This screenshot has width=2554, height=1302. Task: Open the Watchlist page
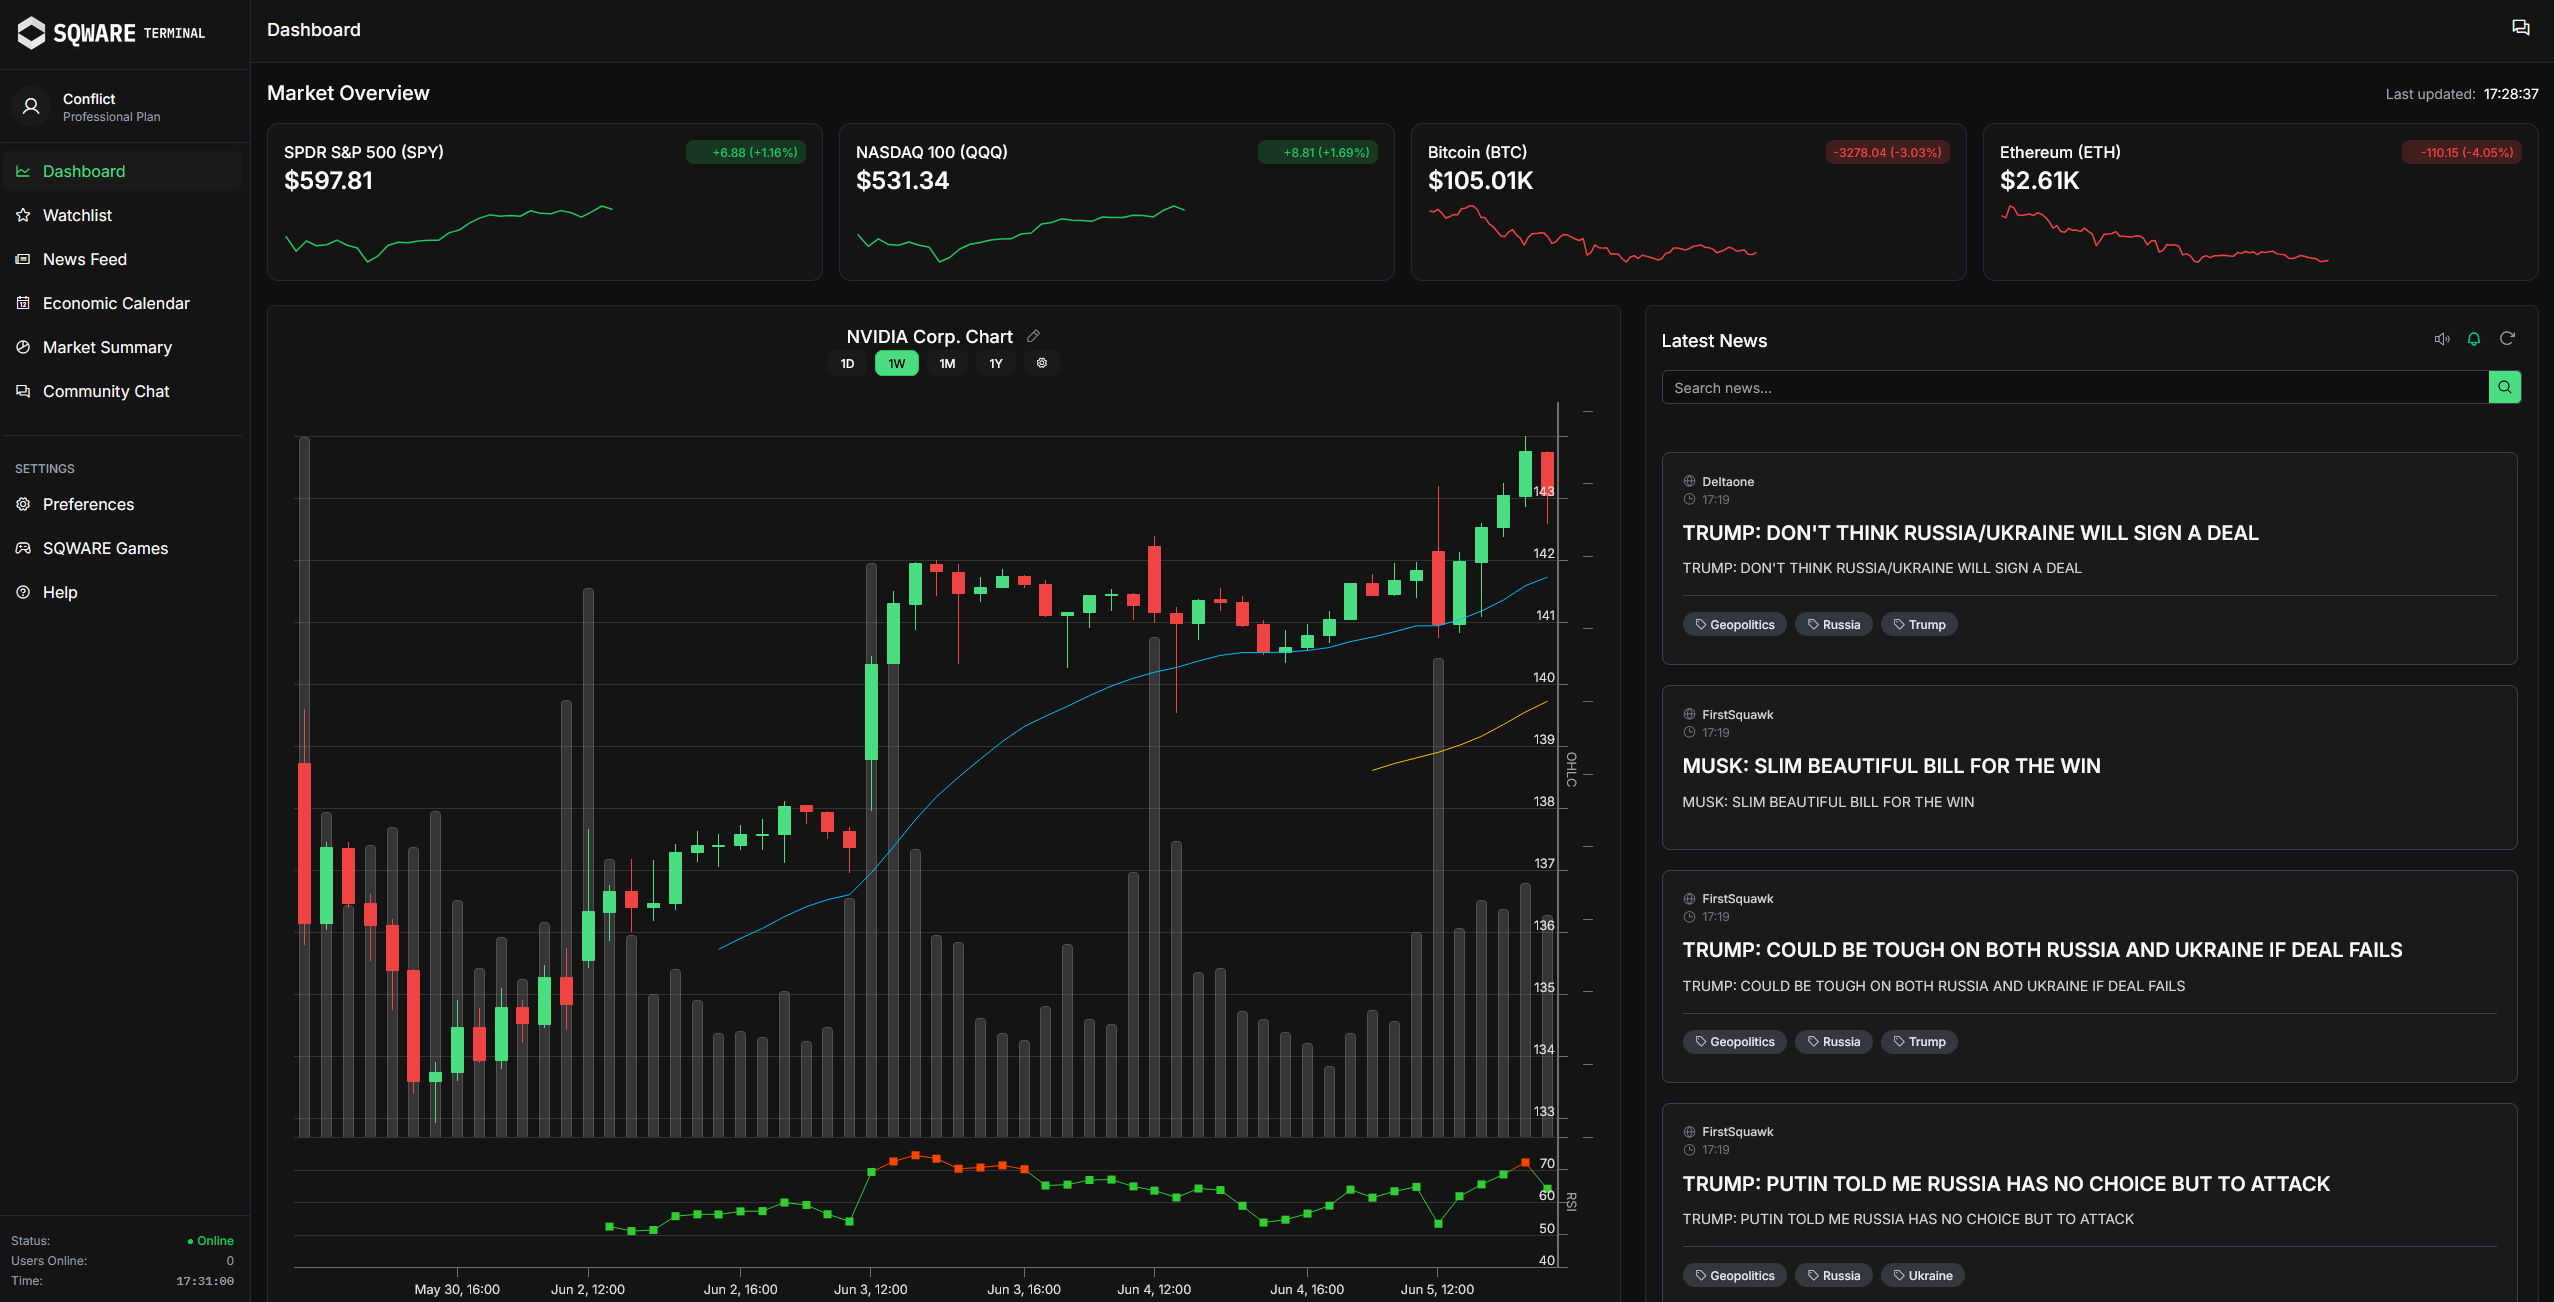tap(122, 215)
